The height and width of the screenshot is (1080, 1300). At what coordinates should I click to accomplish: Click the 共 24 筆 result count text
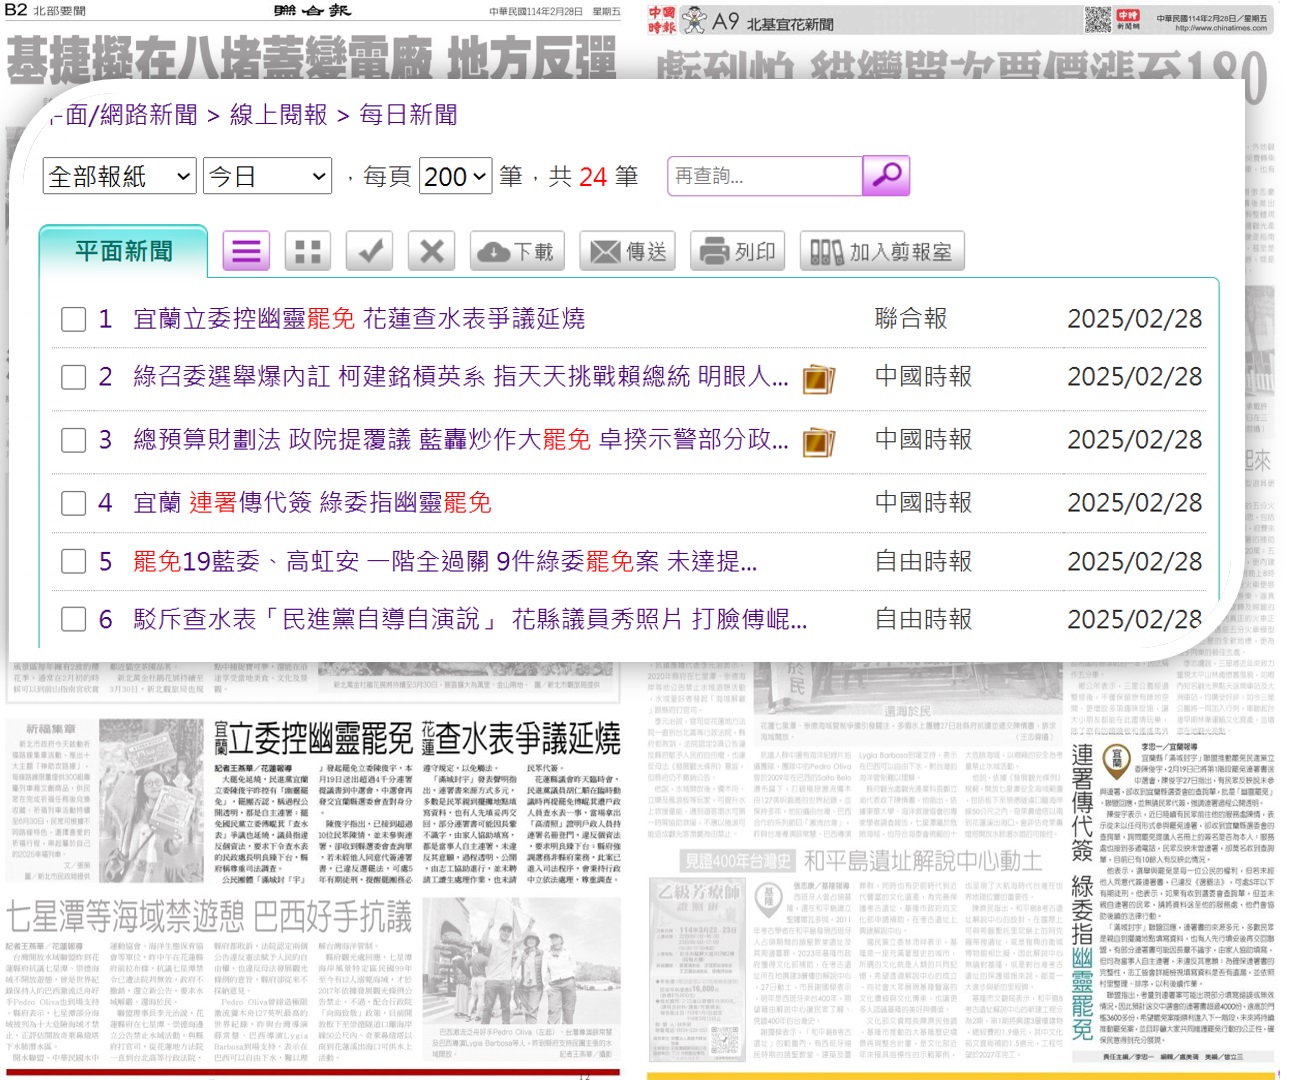pos(593,177)
